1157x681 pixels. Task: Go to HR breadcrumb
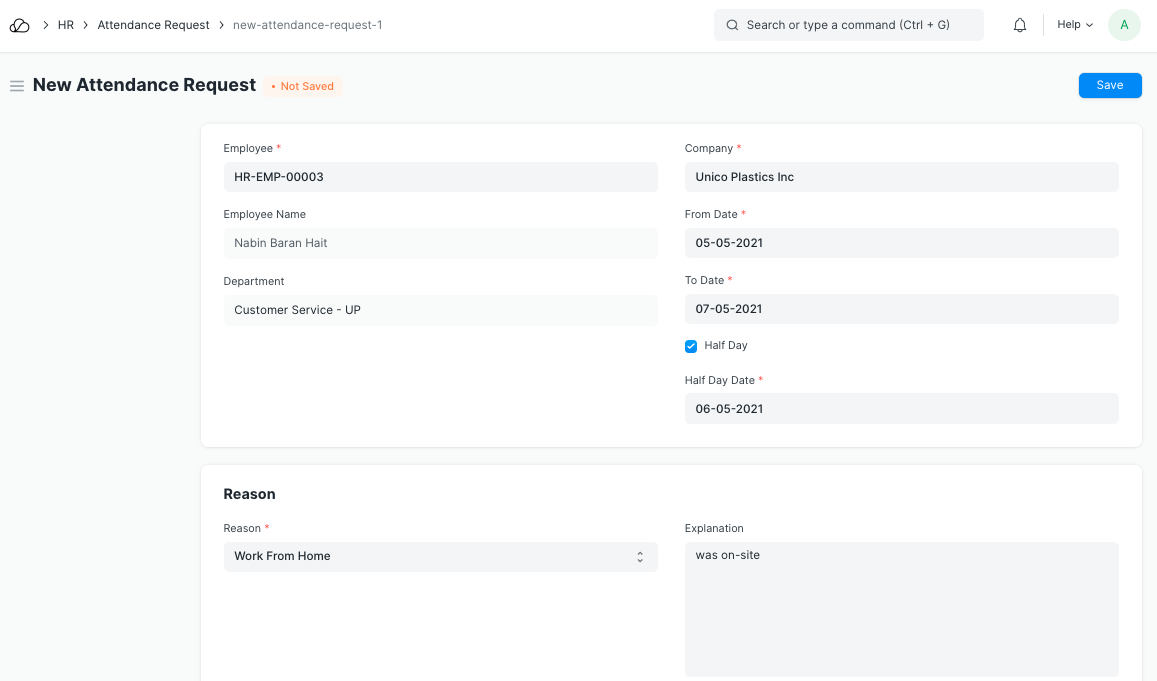66,25
